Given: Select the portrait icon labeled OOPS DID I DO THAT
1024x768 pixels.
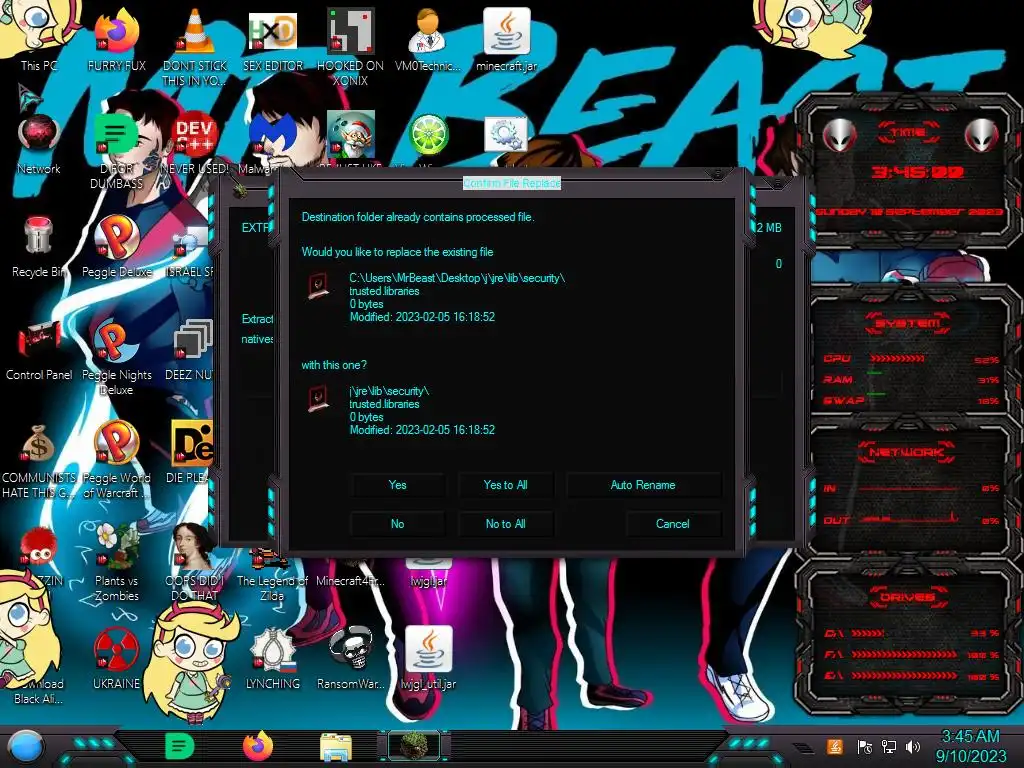Looking at the screenshot, I should tap(195, 545).
